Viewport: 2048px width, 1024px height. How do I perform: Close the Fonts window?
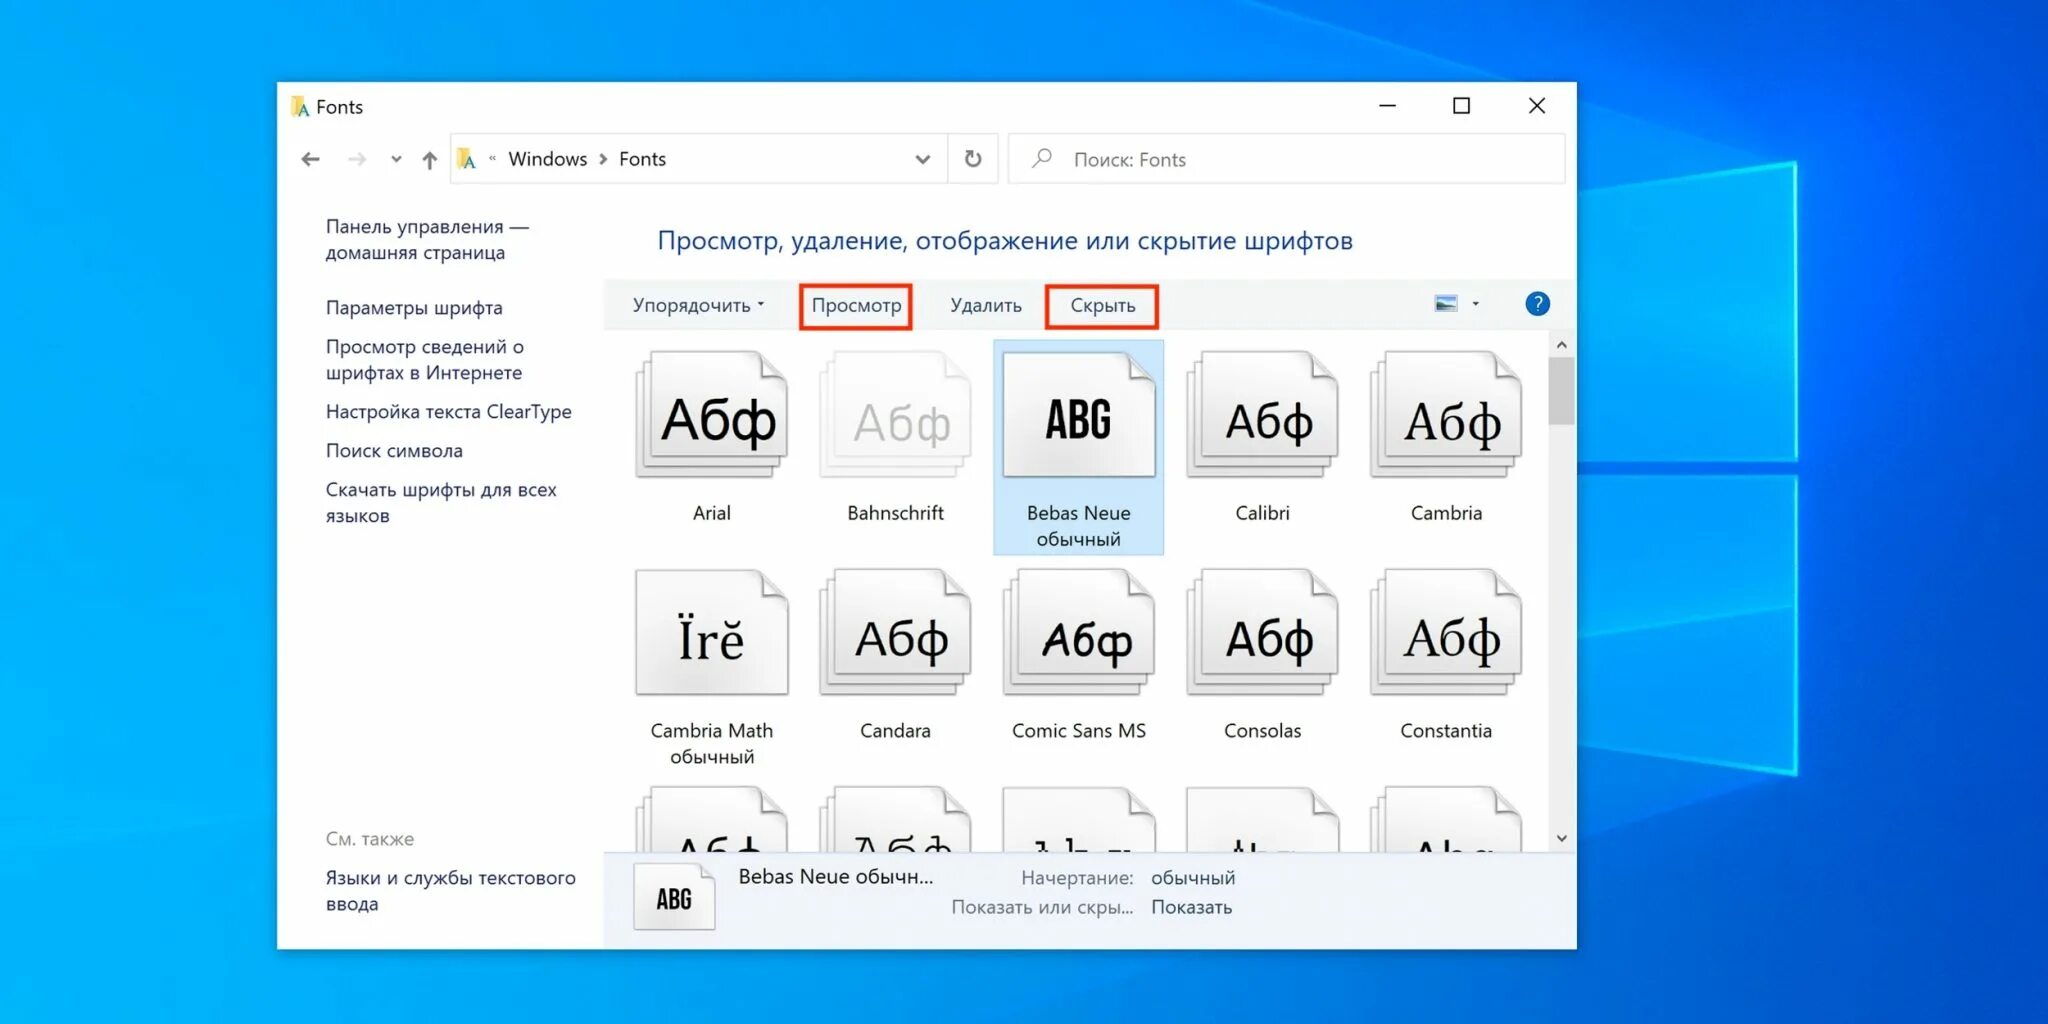[1537, 106]
